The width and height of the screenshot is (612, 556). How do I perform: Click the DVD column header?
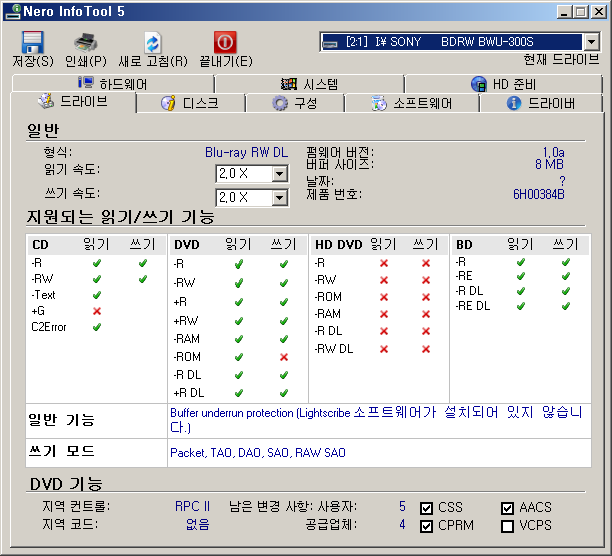tap(187, 245)
